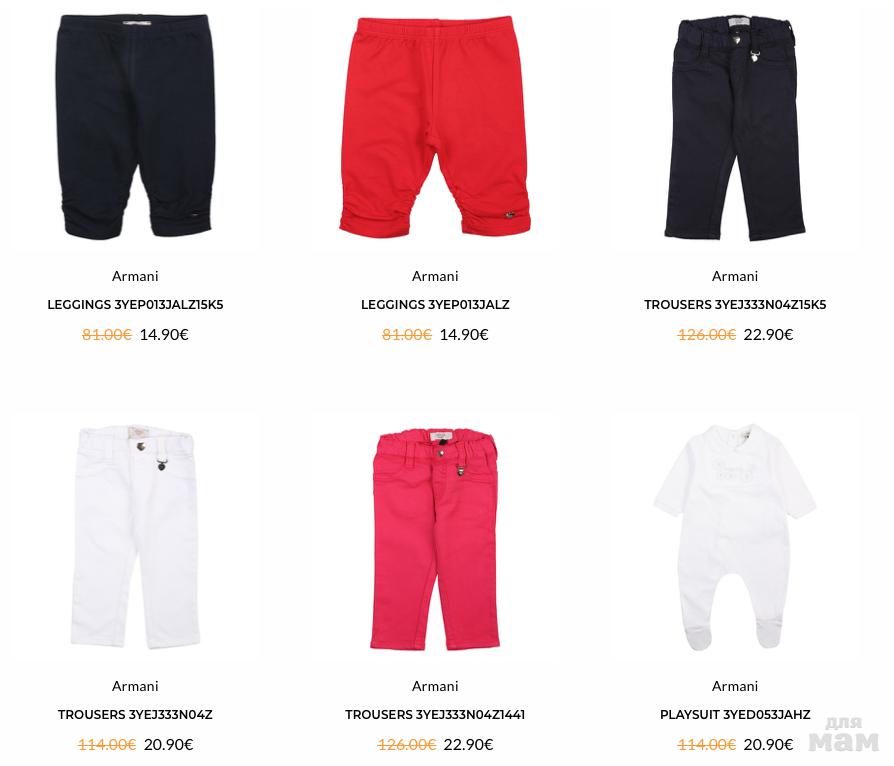Click Armani brand label above playsuit title
This screenshot has height=766, width=894.
(x=735, y=686)
